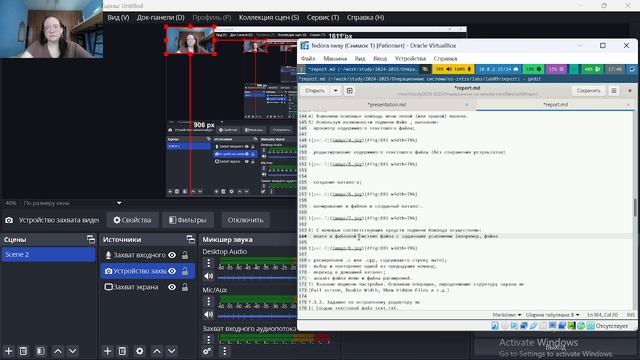Click the VirtualBox title bar app icon
The height and width of the screenshot is (360, 640).
point(304,46)
